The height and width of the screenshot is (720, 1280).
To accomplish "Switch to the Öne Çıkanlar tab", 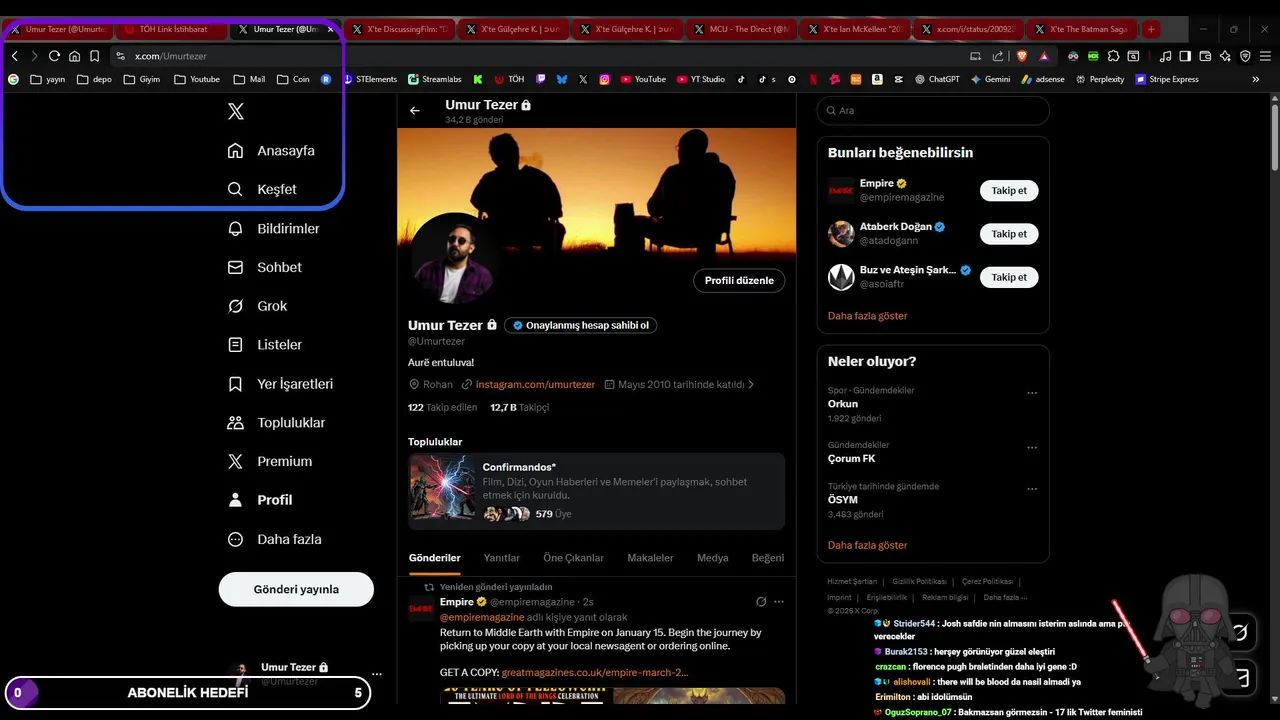I will pos(574,558).
